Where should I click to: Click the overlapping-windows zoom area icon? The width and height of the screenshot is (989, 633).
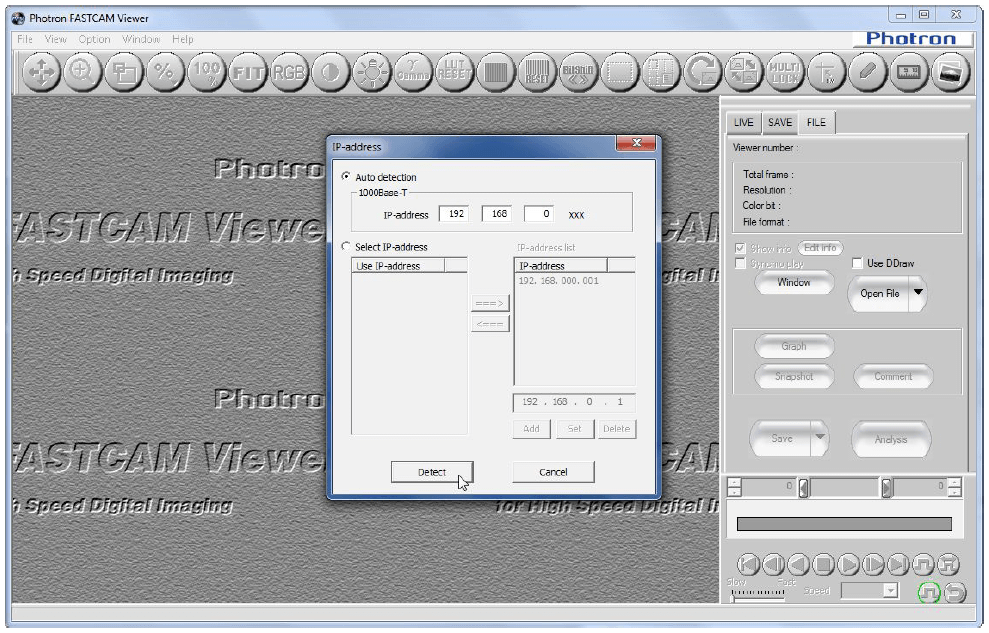point(124,73)
